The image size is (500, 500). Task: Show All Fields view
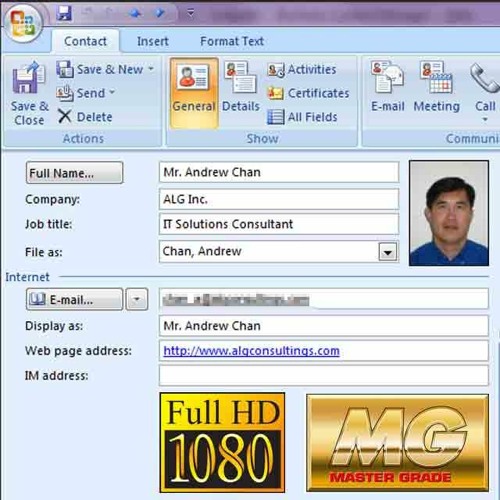[x=302, y=117]
